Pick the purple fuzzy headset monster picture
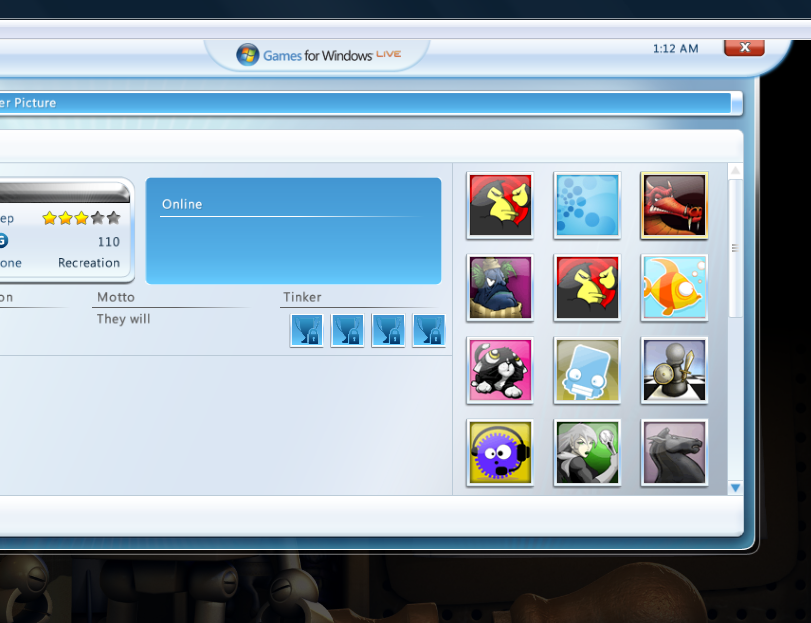This screenshot has height=623, width=811. point(500,452)
